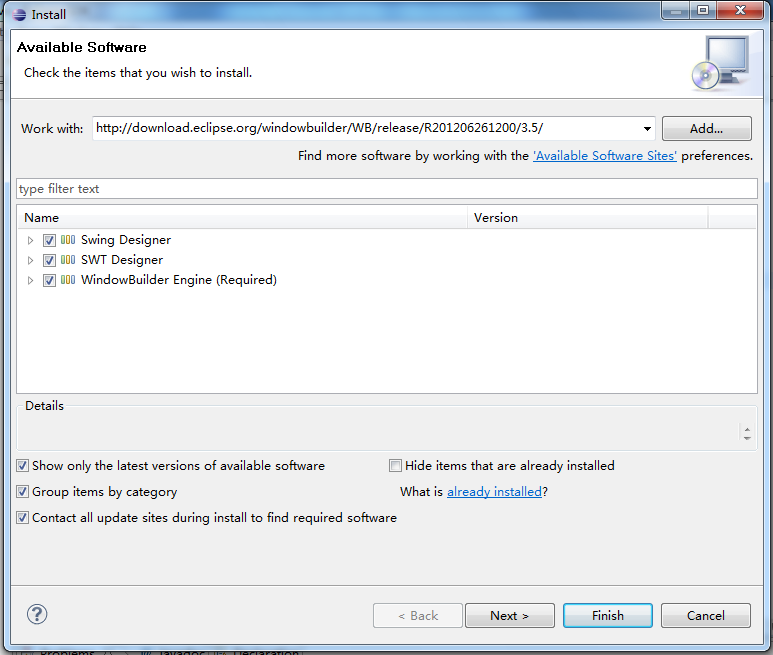The image size is (773, 655).
Task: Click Details scroll down arrow
Action: [x=747, y=437]
